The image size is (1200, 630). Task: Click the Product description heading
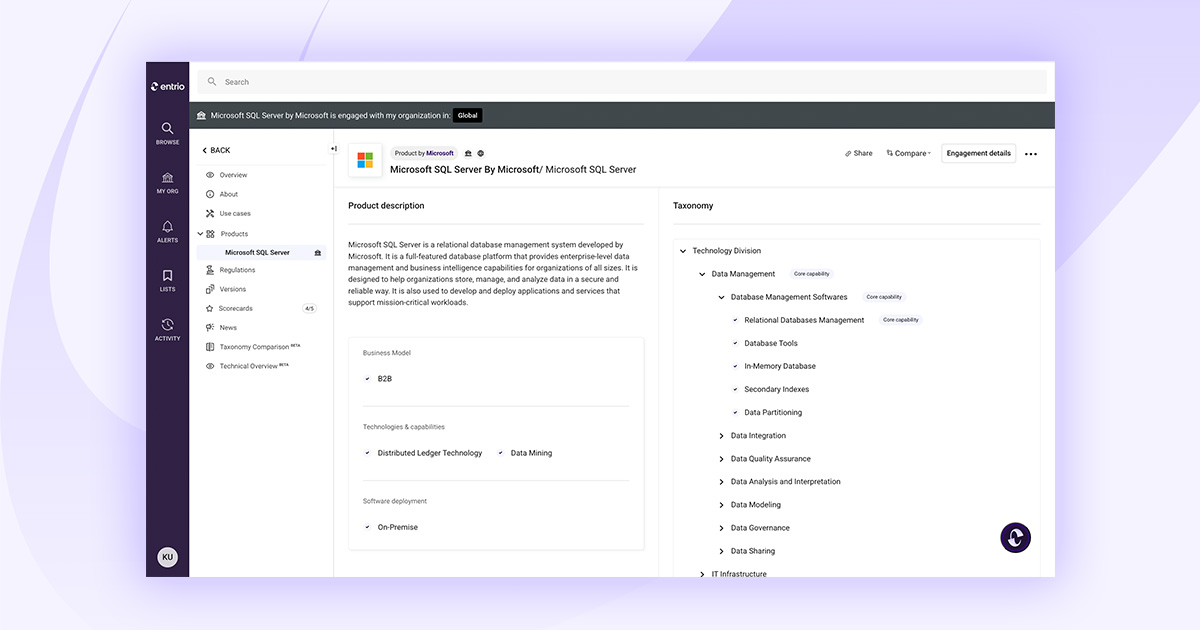[386, 206]
